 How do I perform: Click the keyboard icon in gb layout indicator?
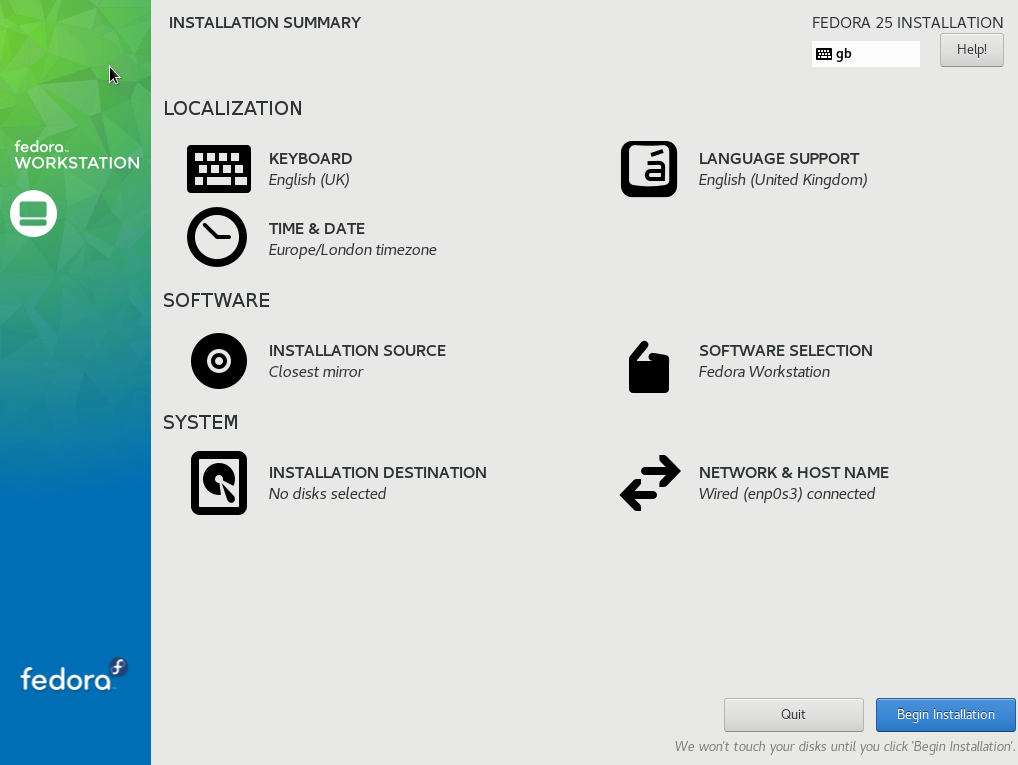tap(824, 54)
